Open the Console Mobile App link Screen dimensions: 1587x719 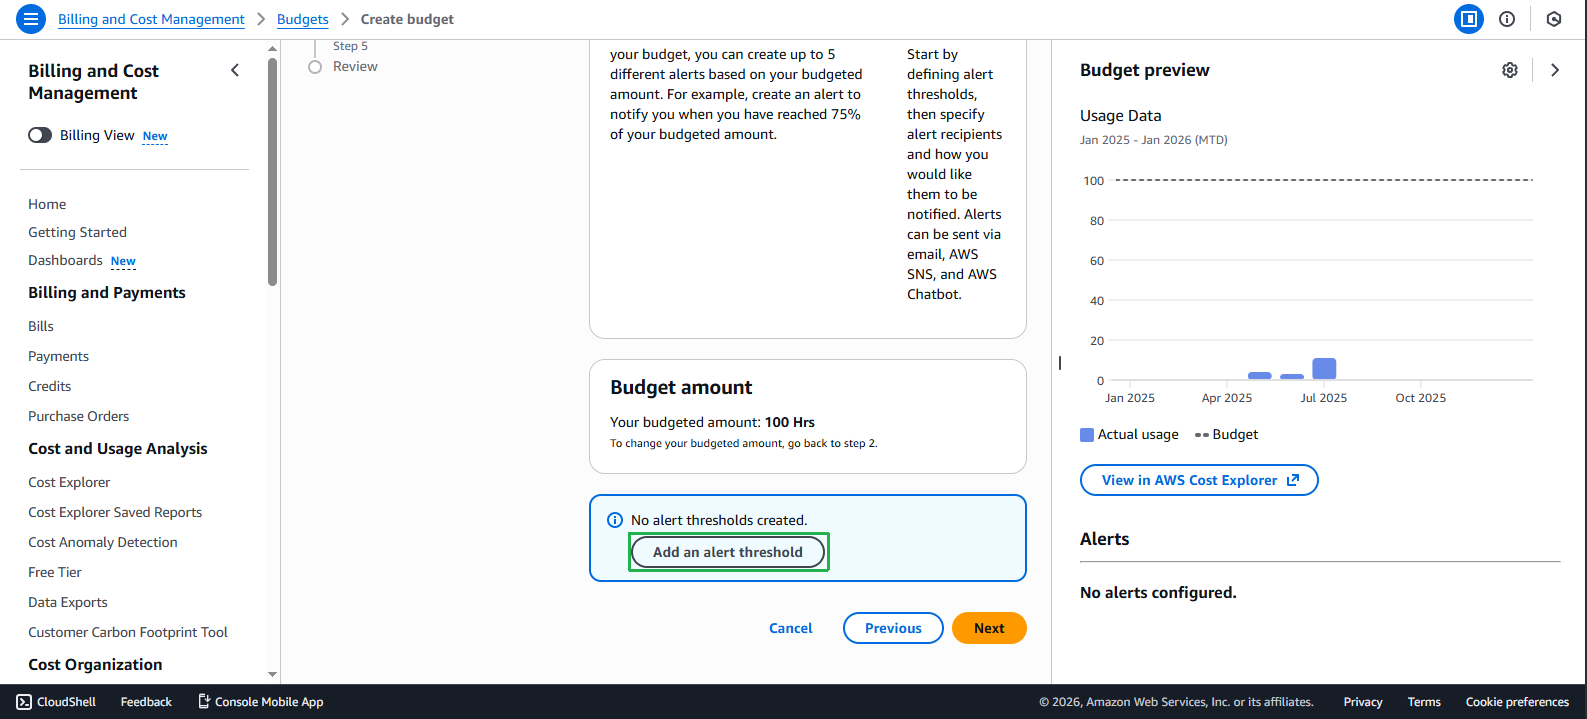tap(261, 702)
